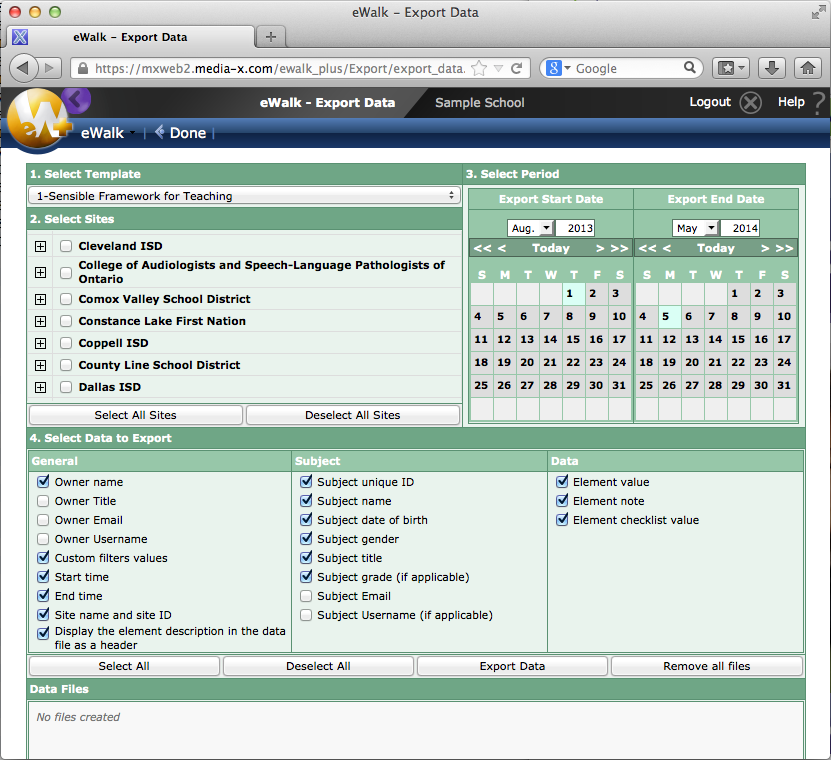Uncheck Element checklist value

(562, 519)
